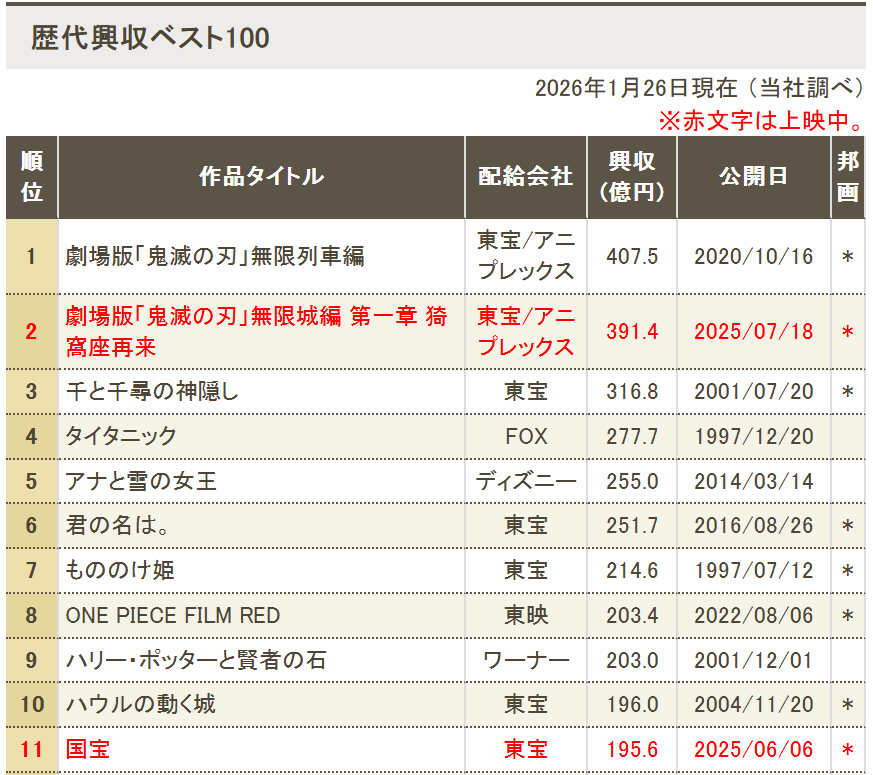
Task: Select title もののけ姫
Action: point(120,570)
